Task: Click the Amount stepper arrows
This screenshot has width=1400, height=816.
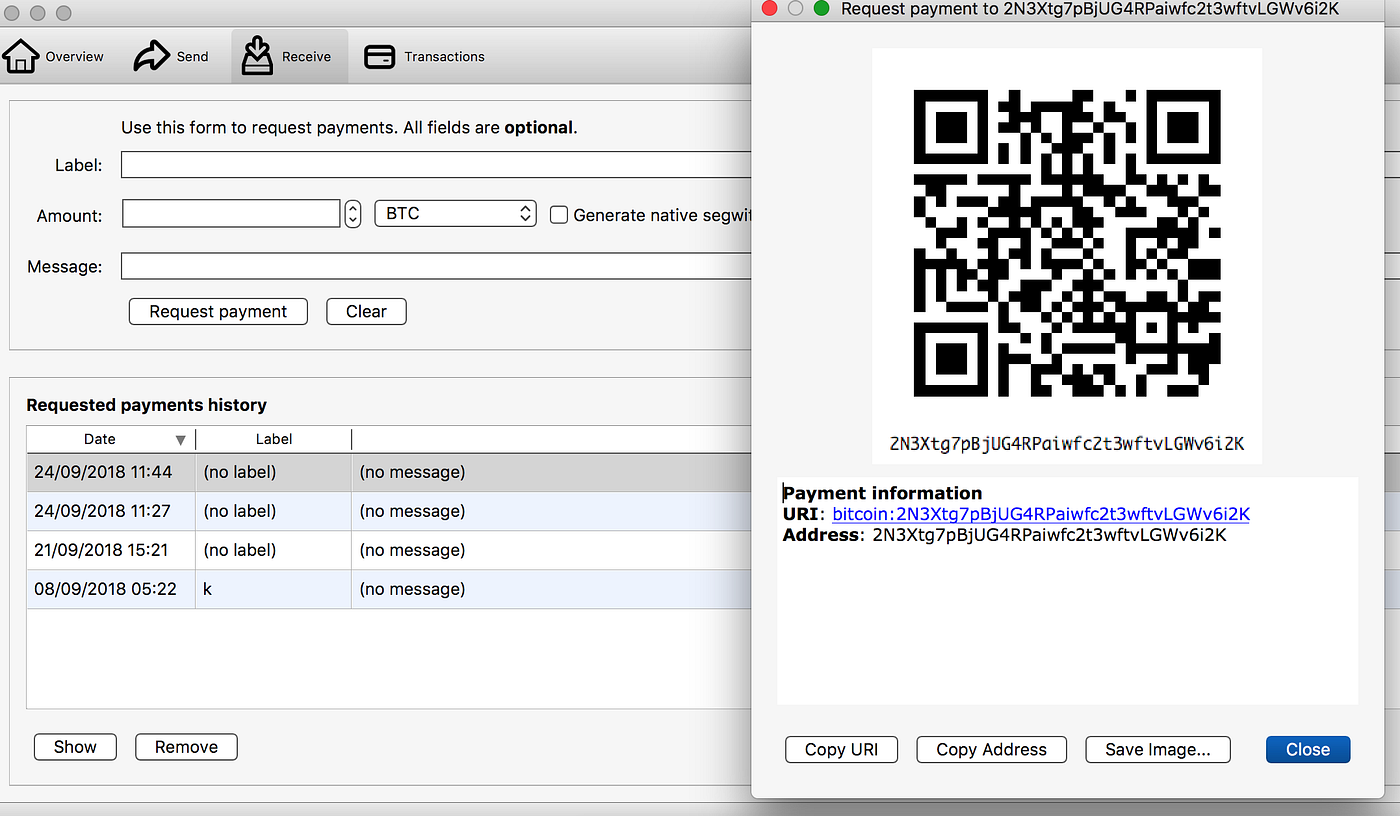Action: tap(353, 214)
